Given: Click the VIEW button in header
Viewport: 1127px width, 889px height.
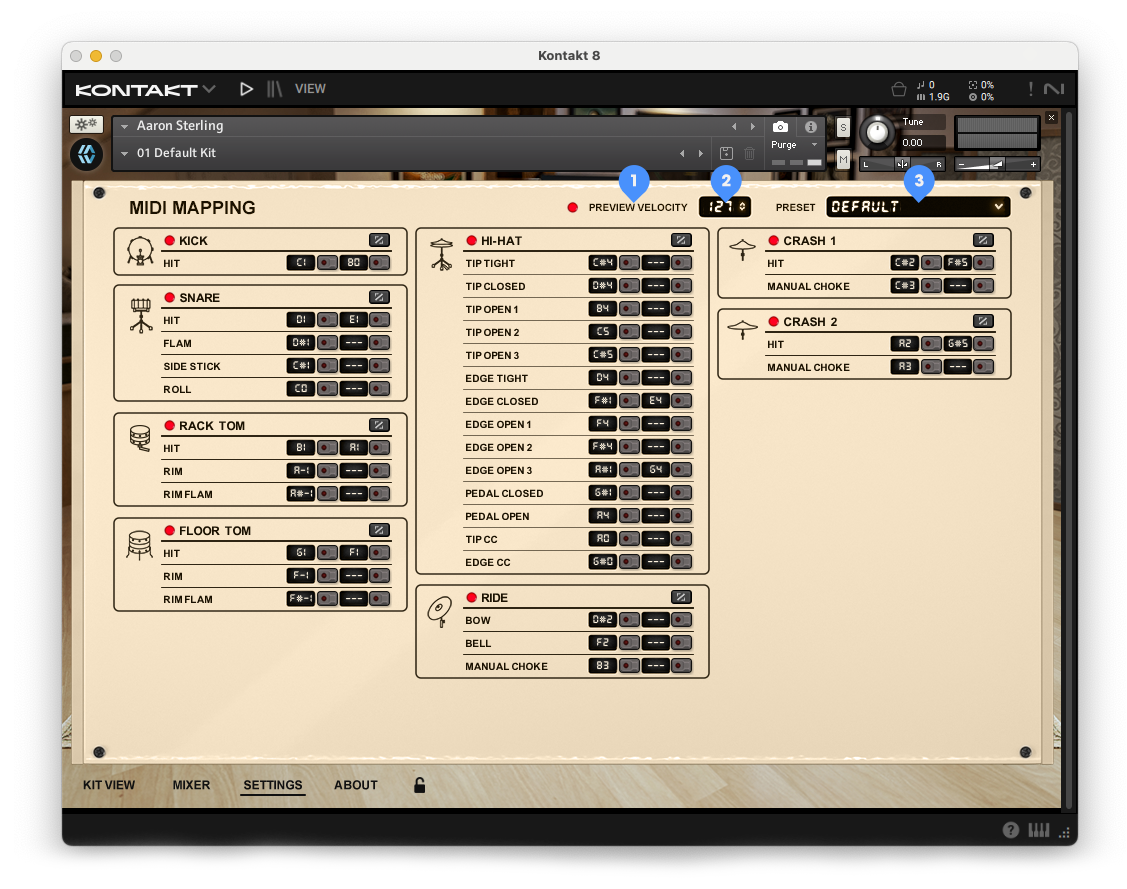Looking at the screenshot, I should coord(310,89).
